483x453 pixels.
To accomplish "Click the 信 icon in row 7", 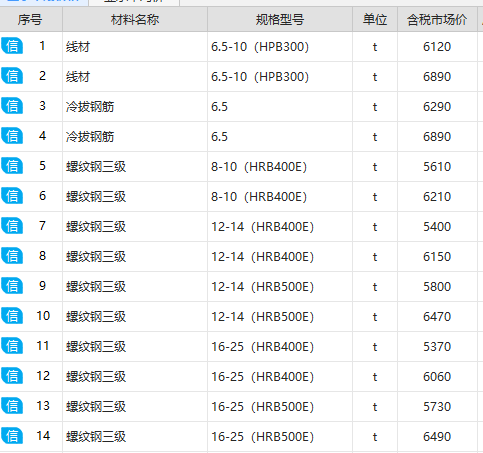I will pos(12,226).
